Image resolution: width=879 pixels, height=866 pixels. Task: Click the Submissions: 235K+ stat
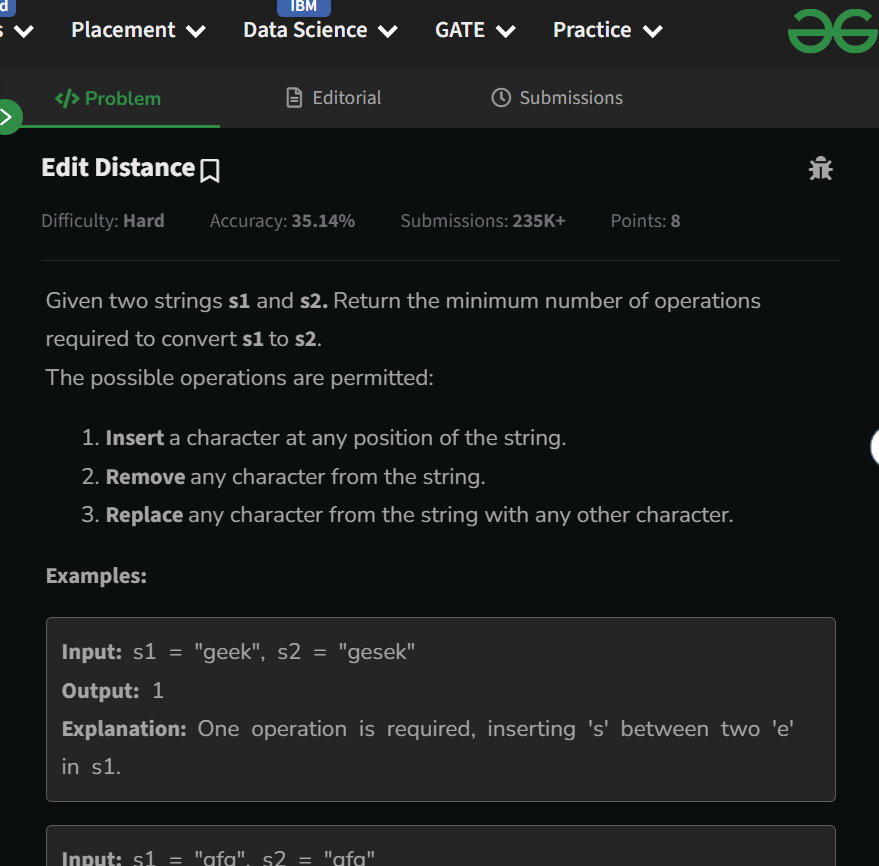tap(483, 221)
